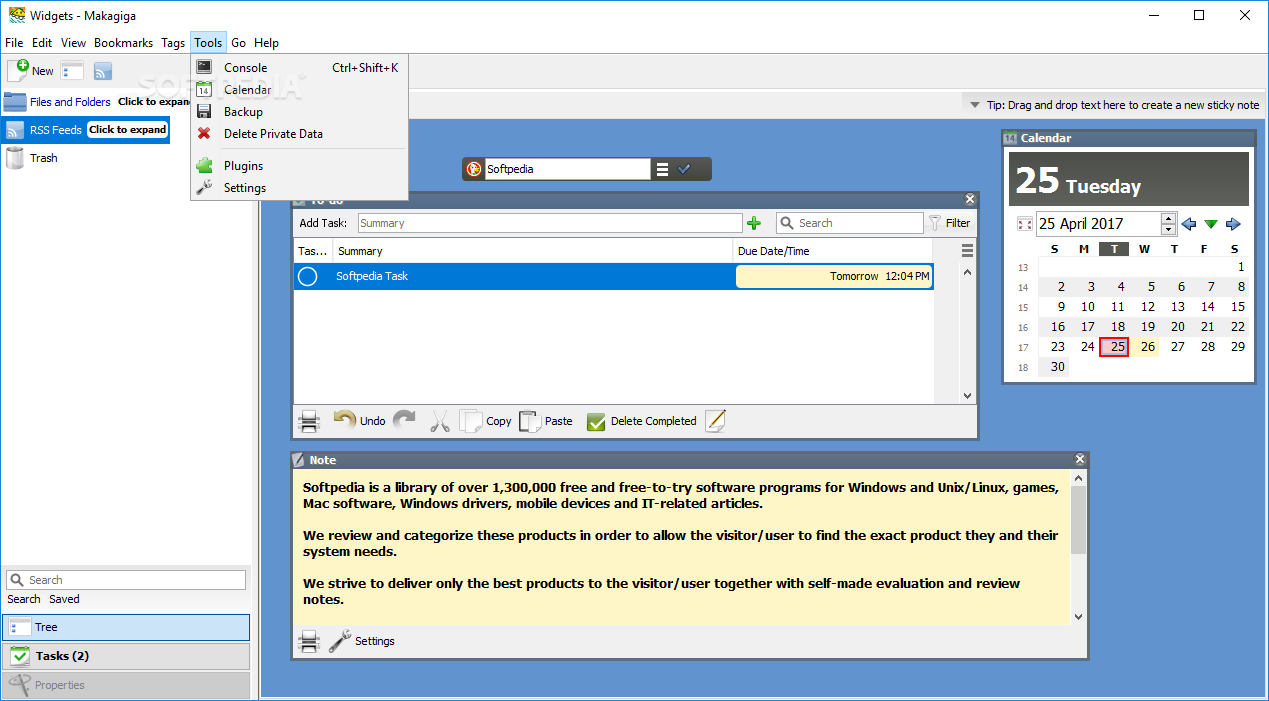This screenshot has width=1269, height=701.
Task: Click the Add Task summary field
Action: click(549, 223)
